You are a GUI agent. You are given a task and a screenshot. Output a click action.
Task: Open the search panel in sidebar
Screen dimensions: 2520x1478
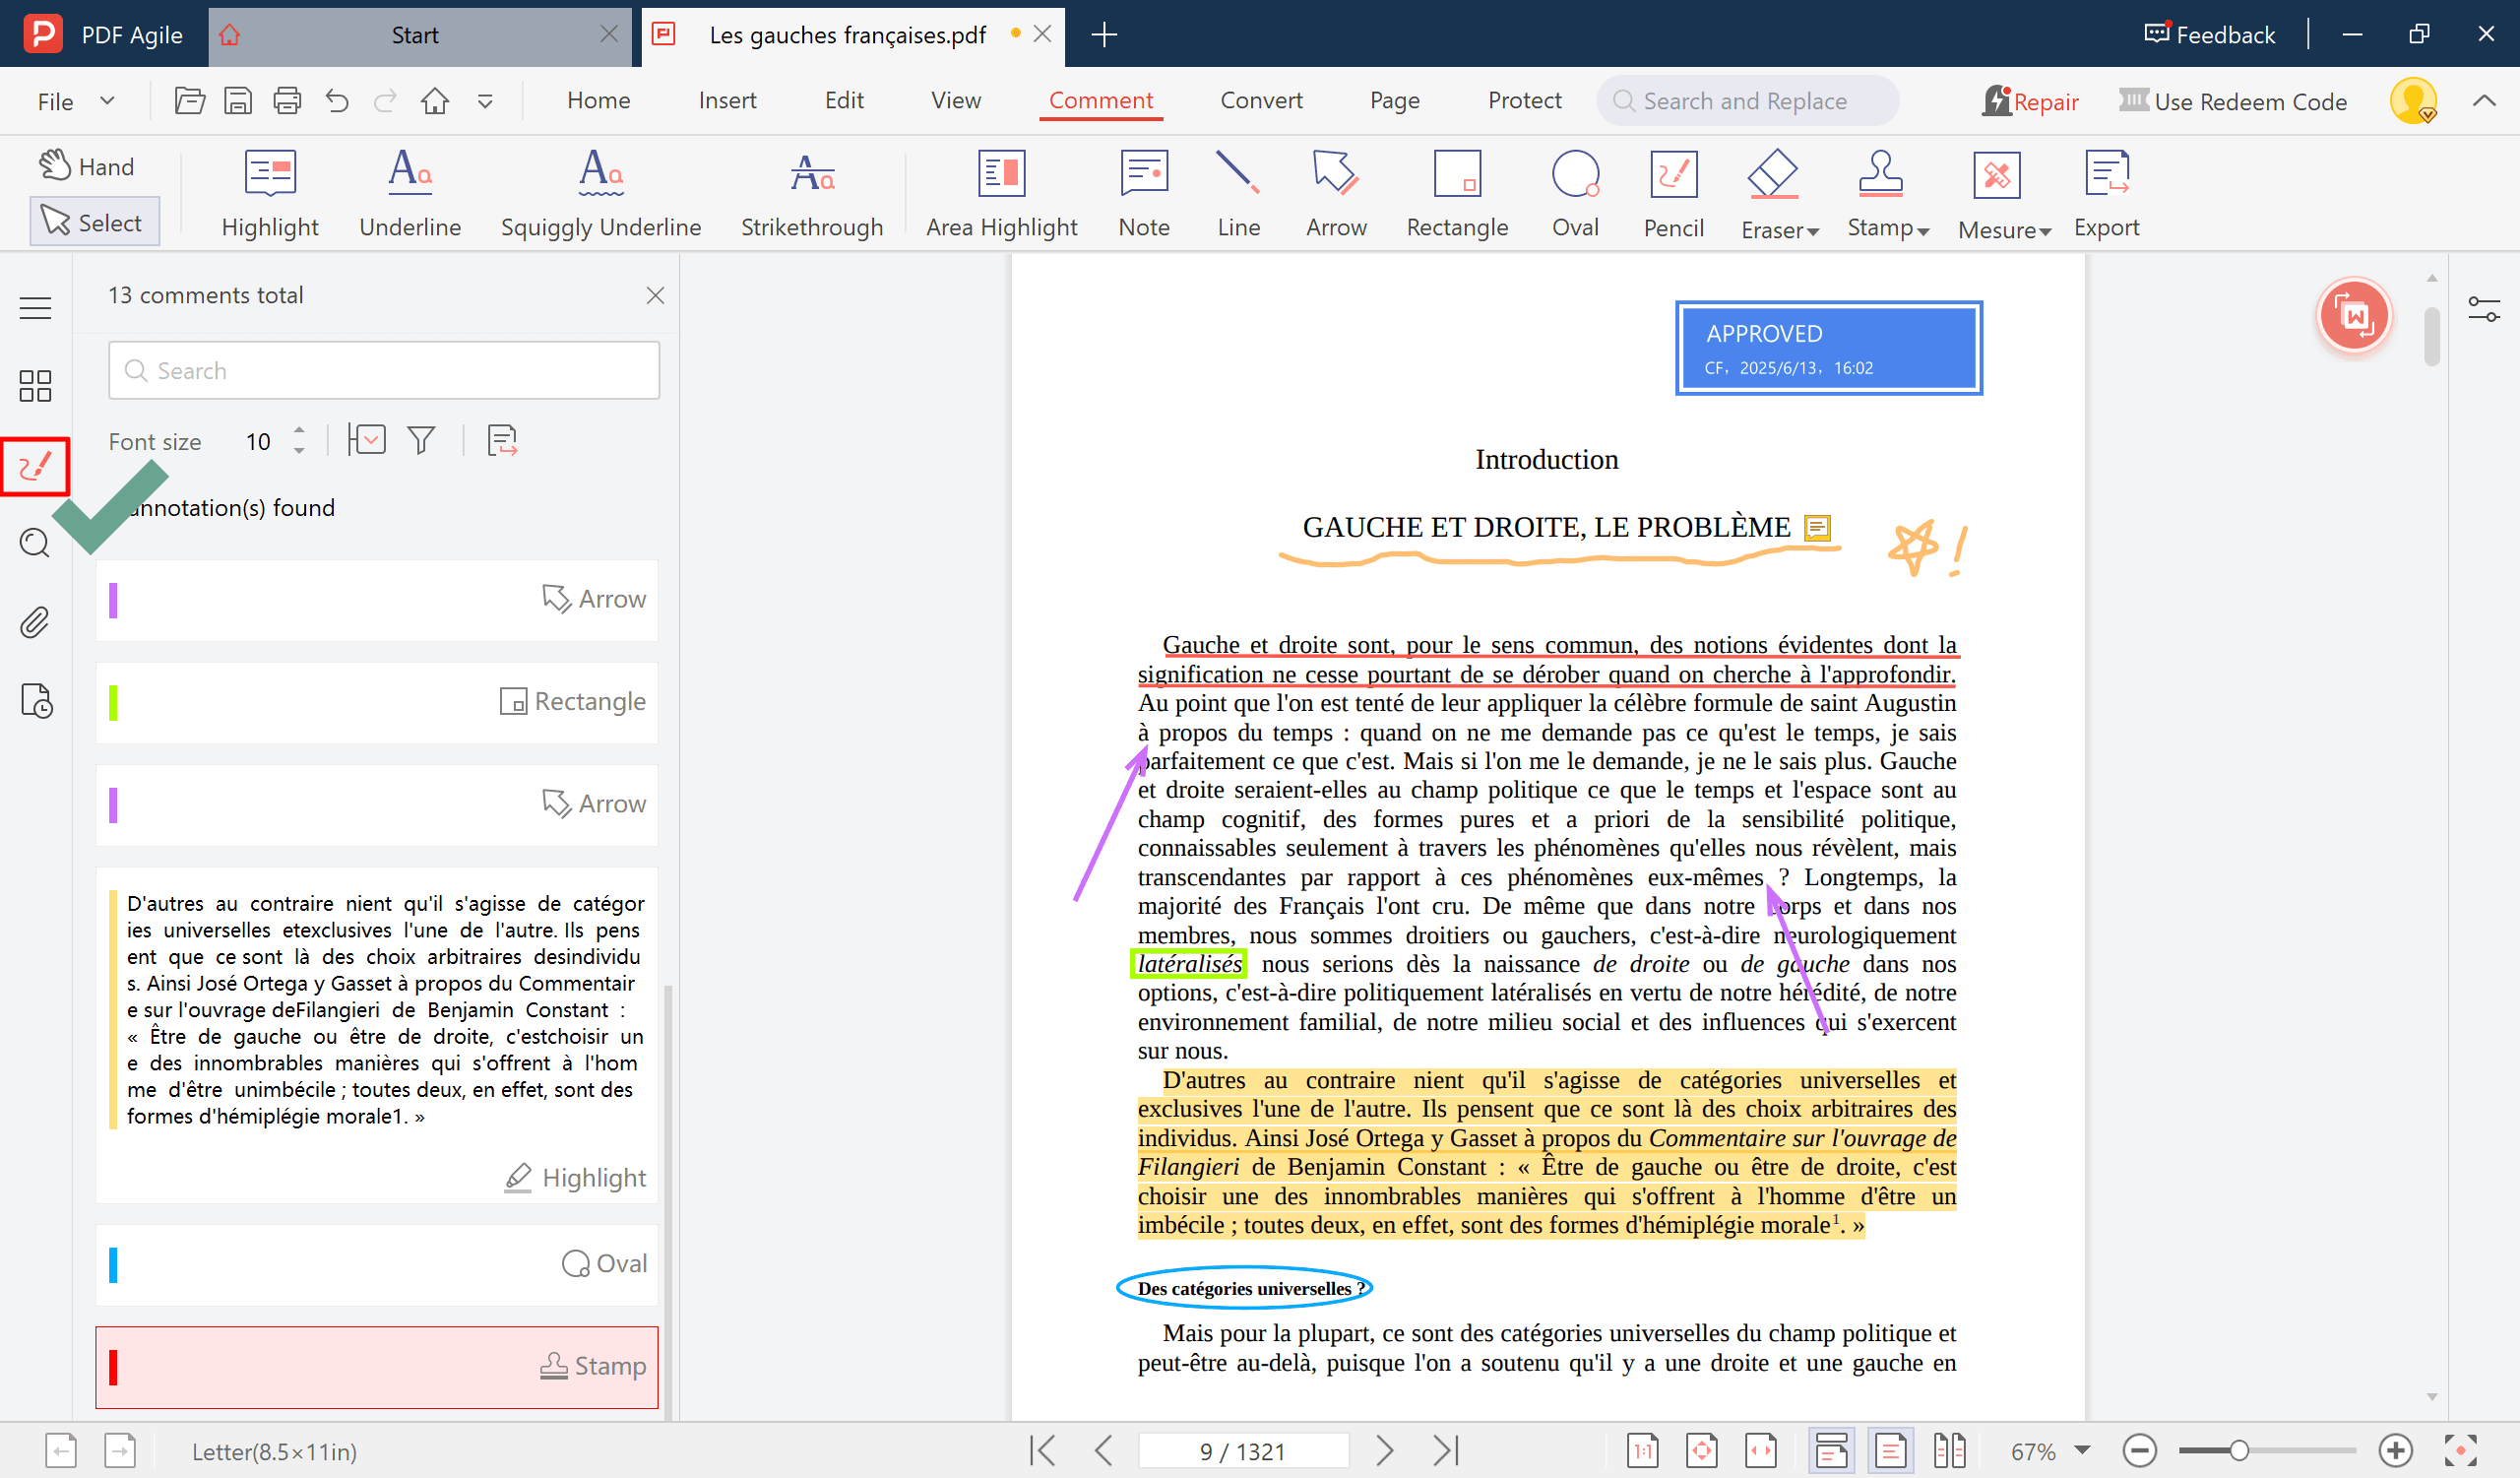tap(35, 543)
